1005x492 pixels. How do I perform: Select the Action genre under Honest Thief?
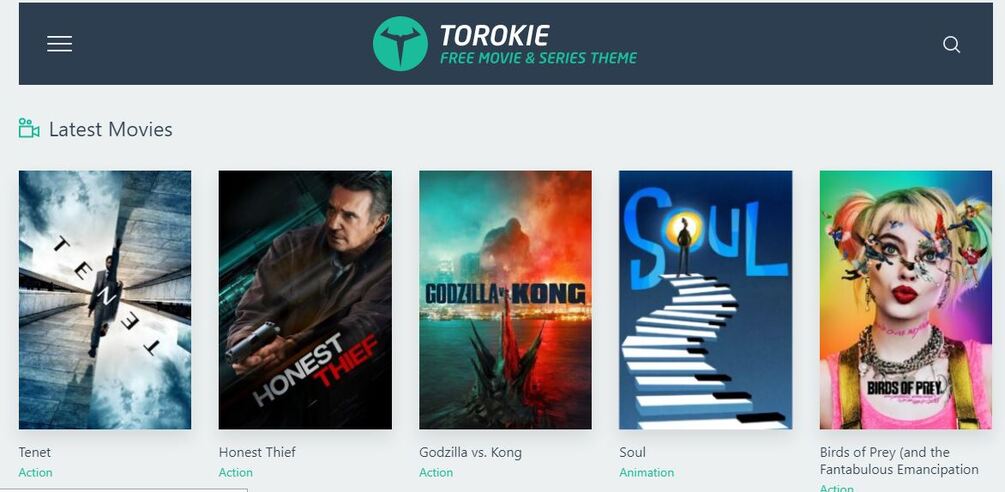coord(236,473)
